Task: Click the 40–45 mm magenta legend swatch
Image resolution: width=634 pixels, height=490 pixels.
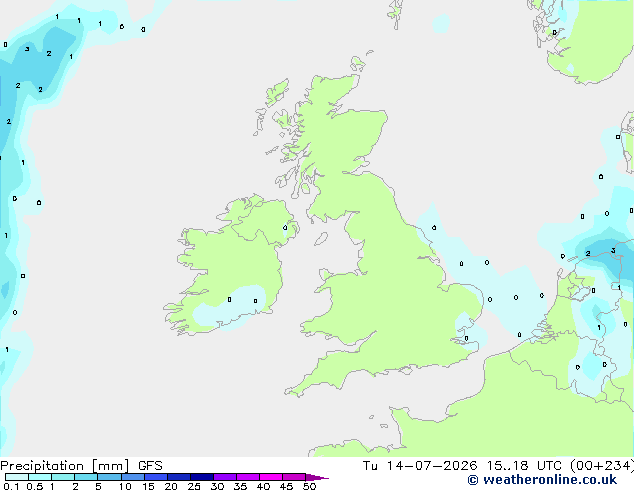Action: pyautogui.click(x=271, y=477)
